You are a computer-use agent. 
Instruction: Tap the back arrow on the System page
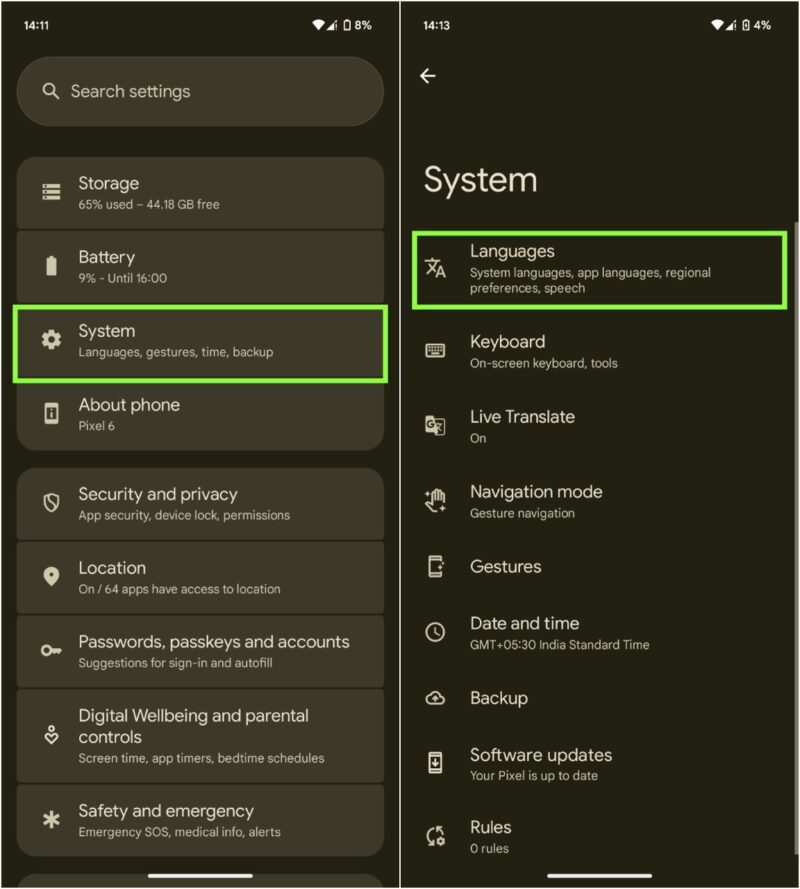(429, 76)
